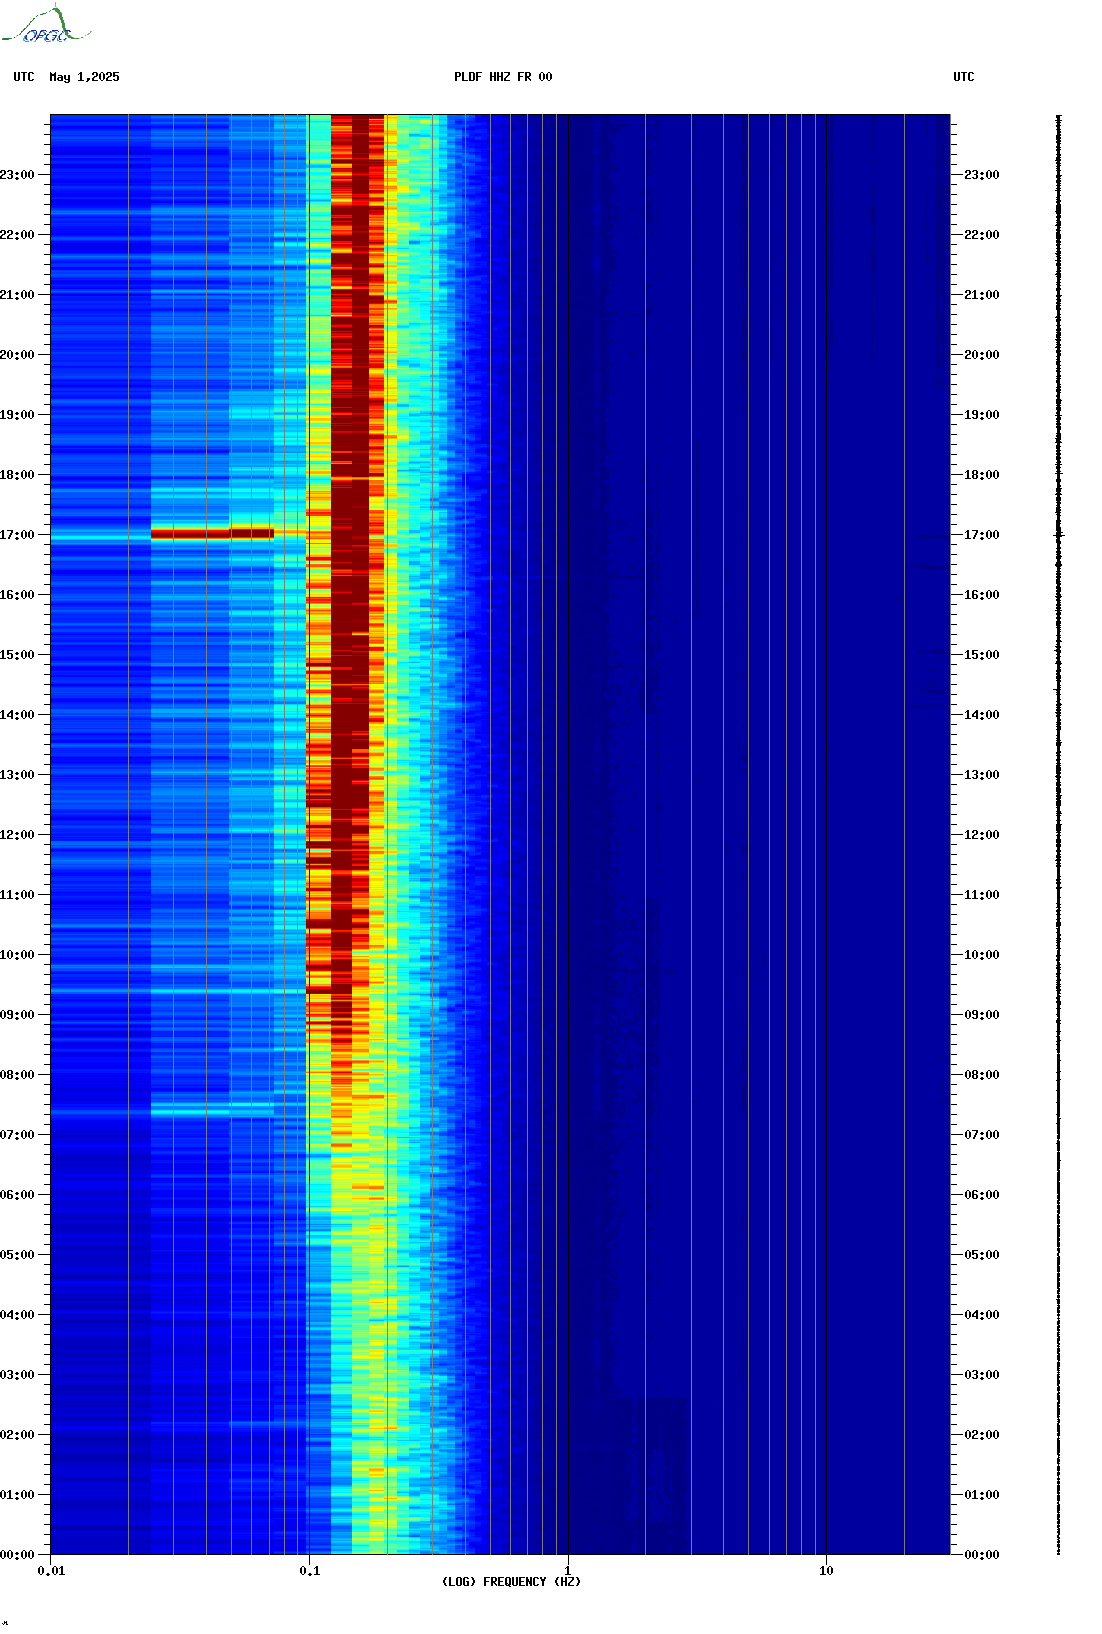The width and height of the screenshot is (1102, 1634).
Task: Click the 23:00 label on the right time axis
Action: click(982, 175)
